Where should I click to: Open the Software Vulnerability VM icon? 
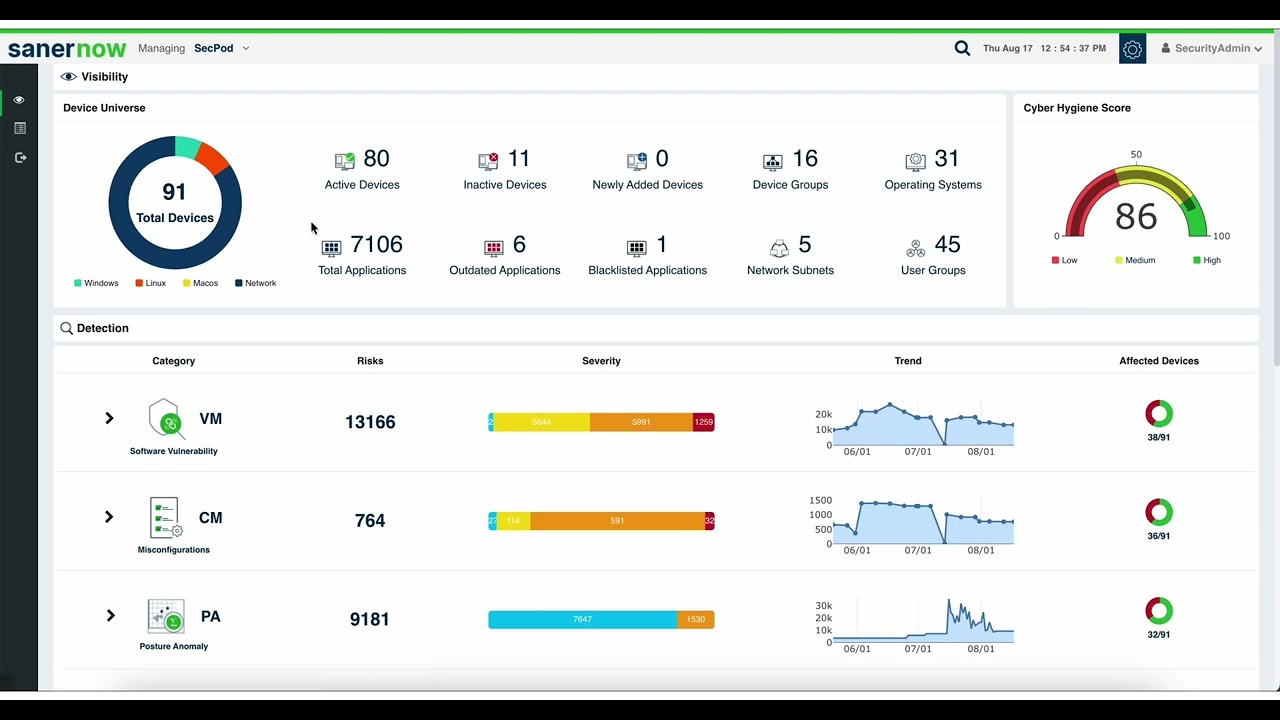pos(166,419)
